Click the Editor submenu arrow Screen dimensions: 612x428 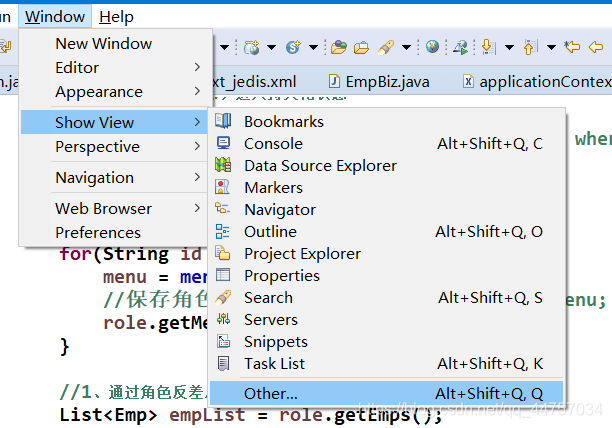pyautogui.click(x=197, y=67)
